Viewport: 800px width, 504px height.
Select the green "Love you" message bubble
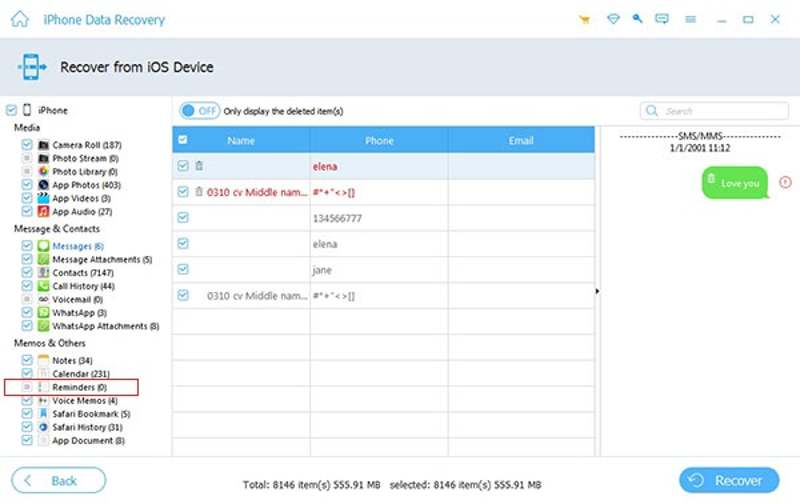[734, 182]
